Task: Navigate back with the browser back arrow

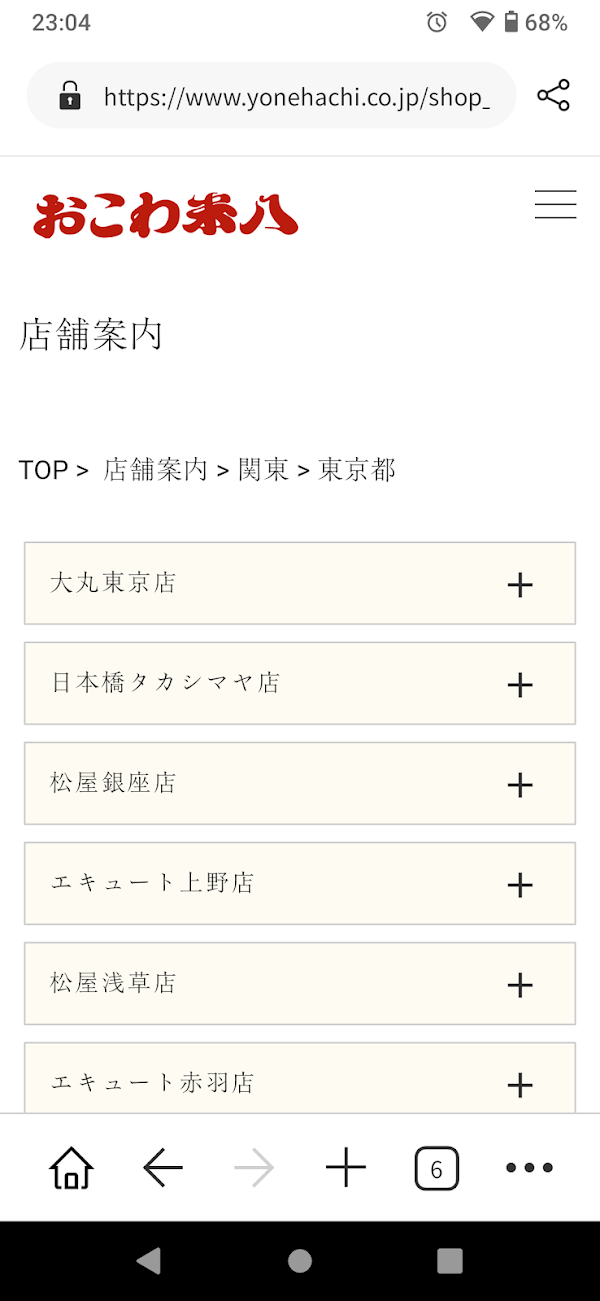Action: pos(163,1167)
